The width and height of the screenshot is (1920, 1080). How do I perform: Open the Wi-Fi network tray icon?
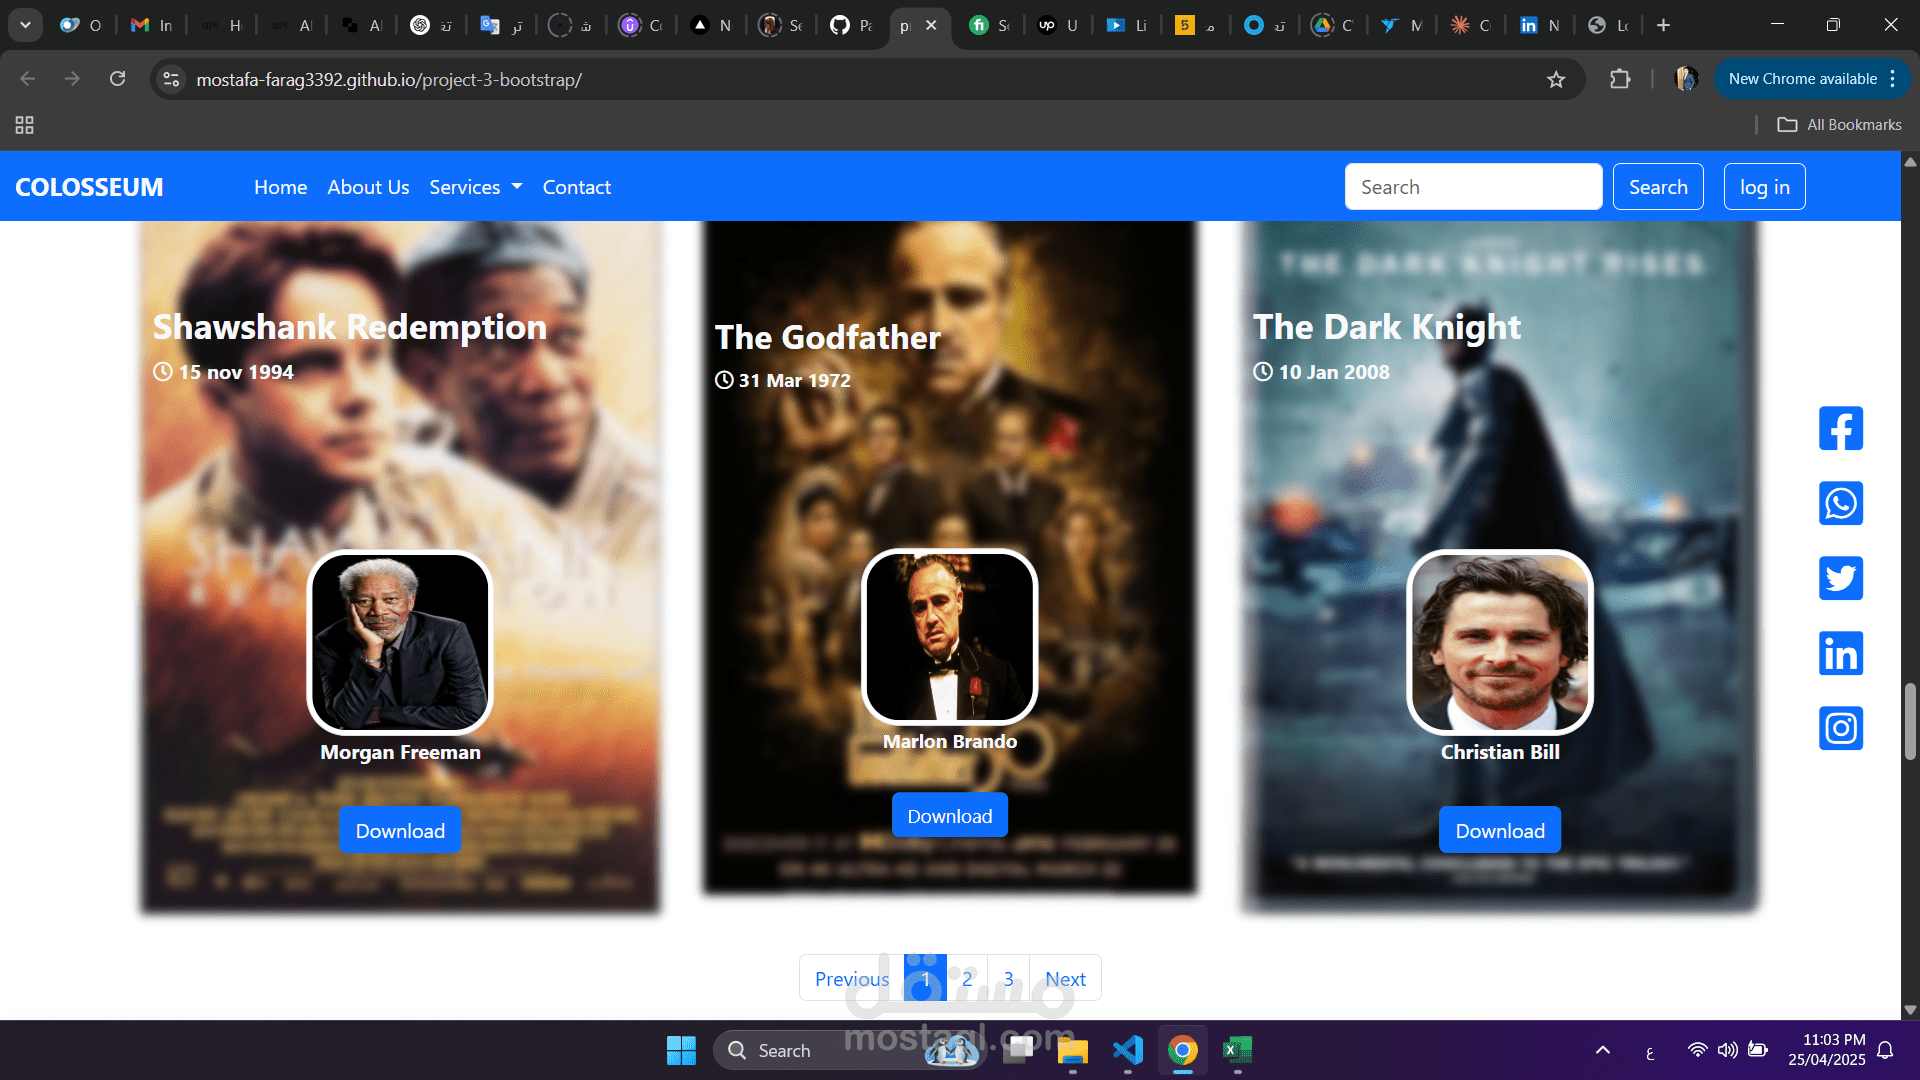[1697, 1050]
